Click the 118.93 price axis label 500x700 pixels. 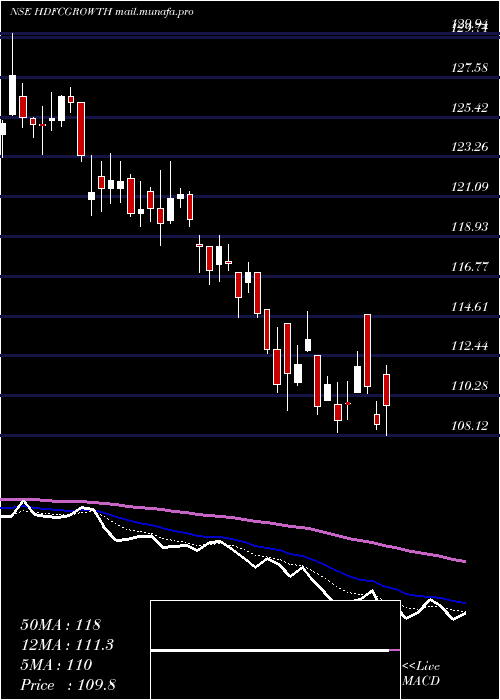(470, 227)
